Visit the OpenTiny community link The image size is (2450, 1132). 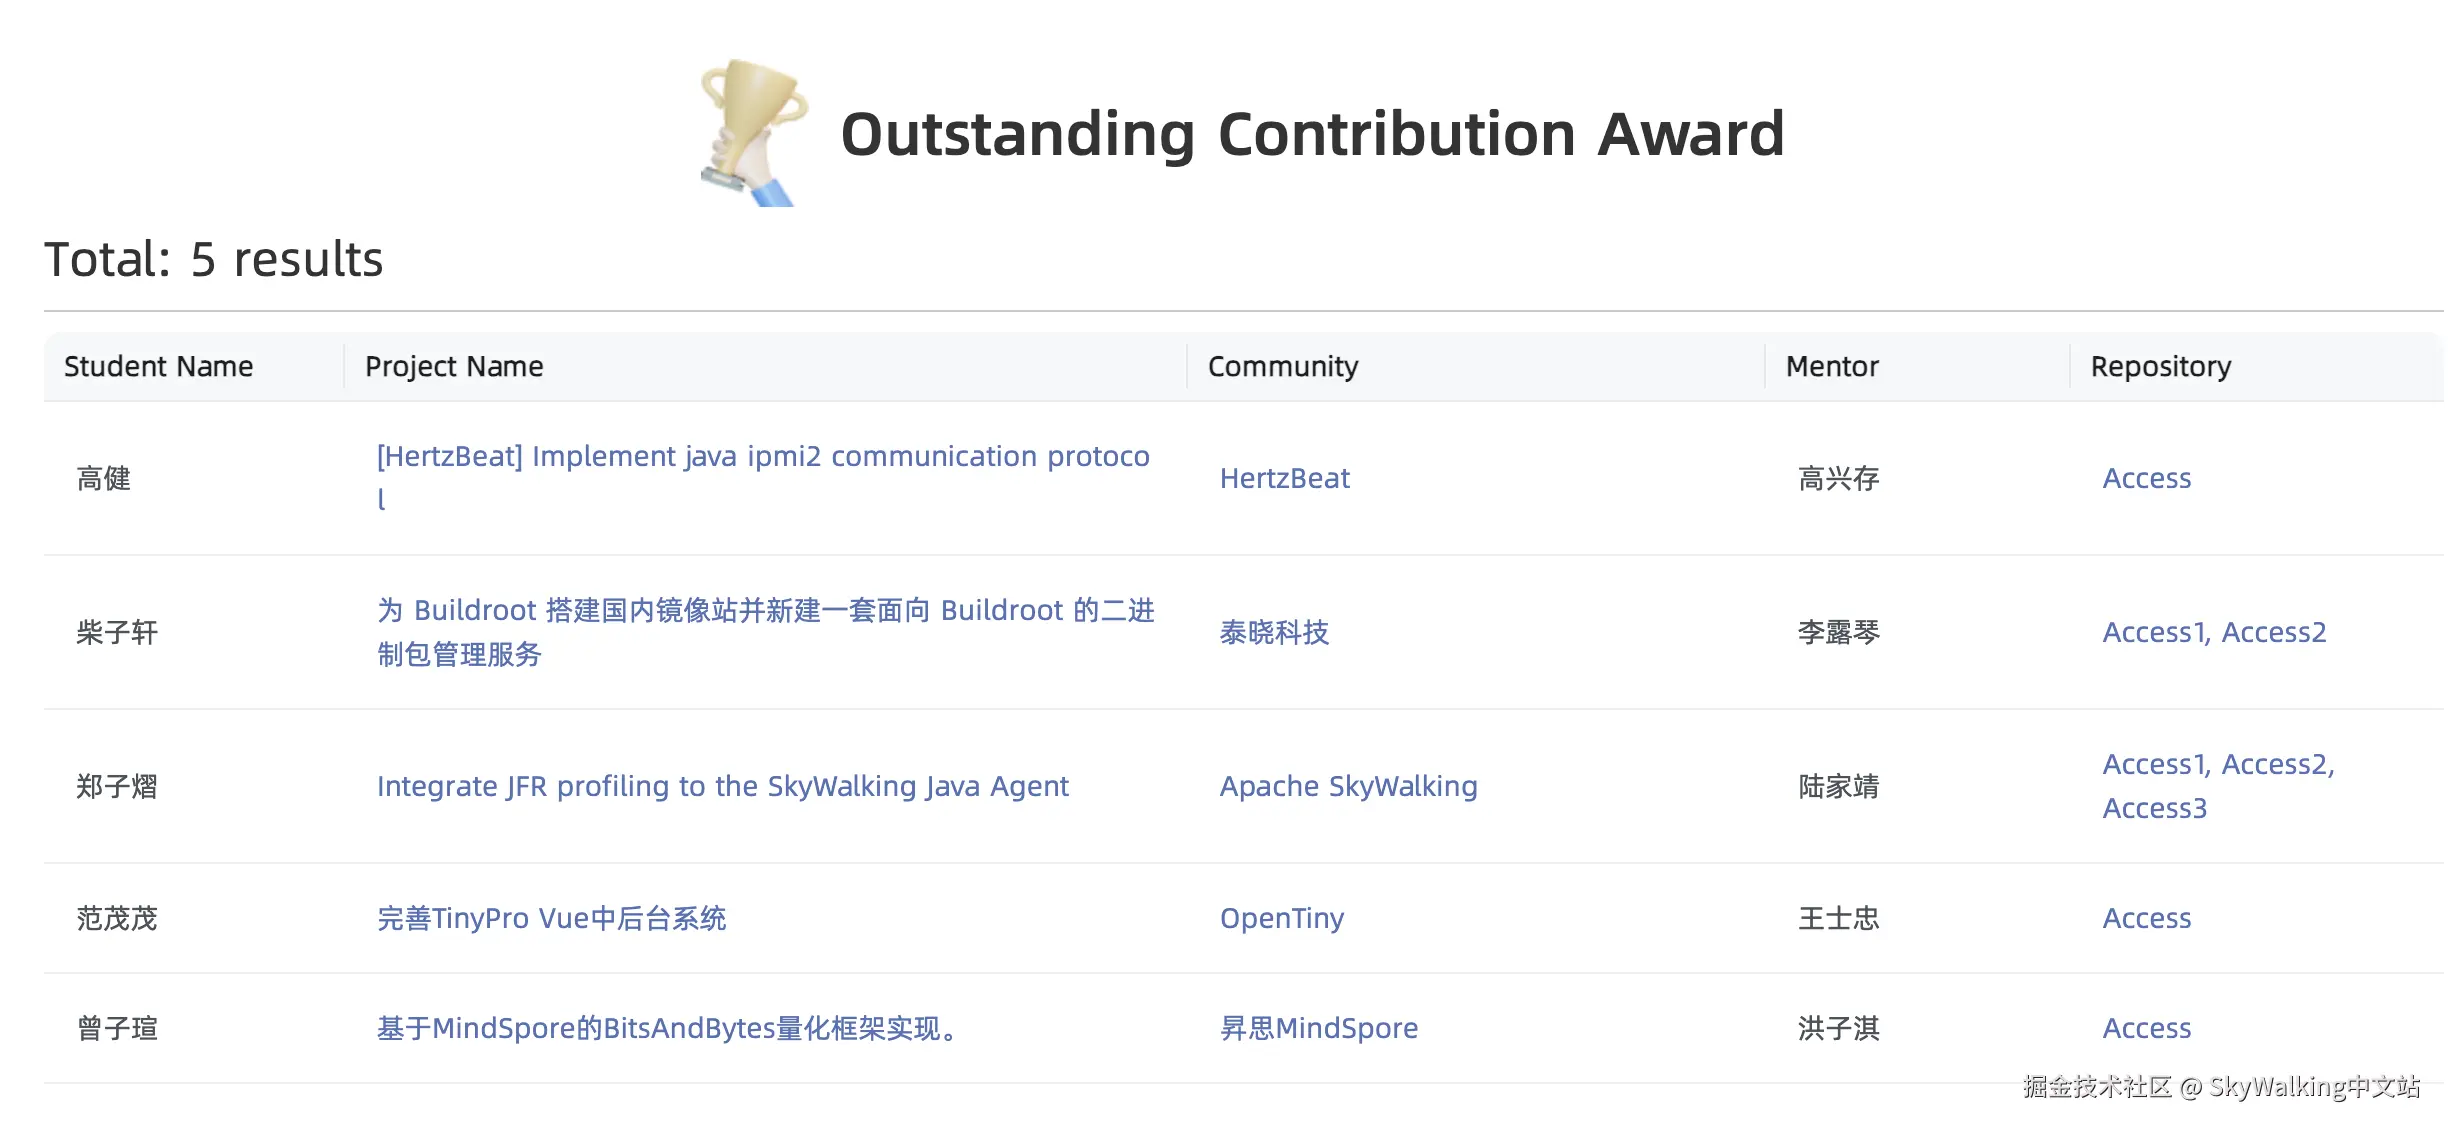coord(1281,917)
